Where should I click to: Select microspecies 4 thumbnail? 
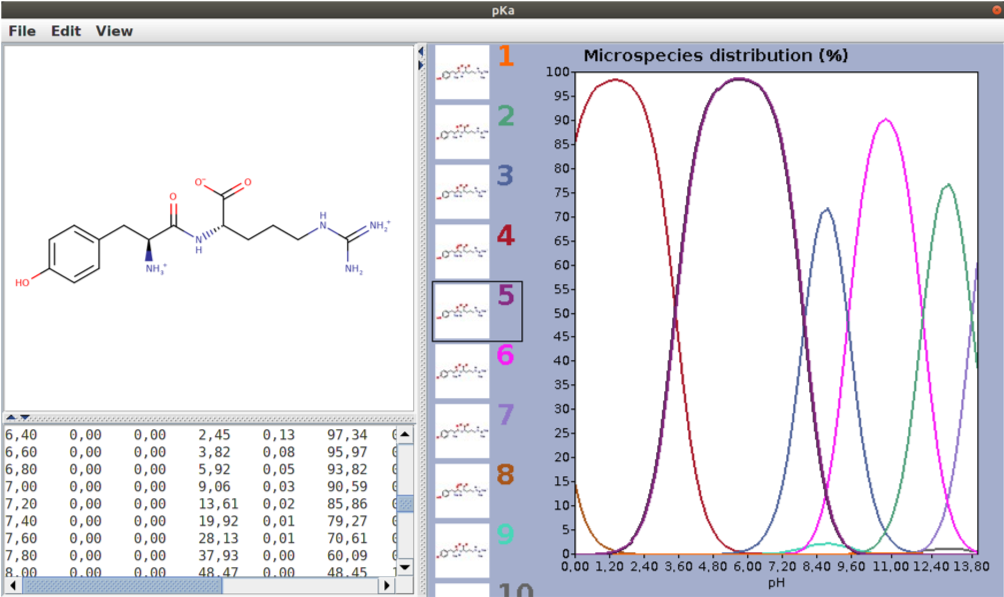(462, 251)
